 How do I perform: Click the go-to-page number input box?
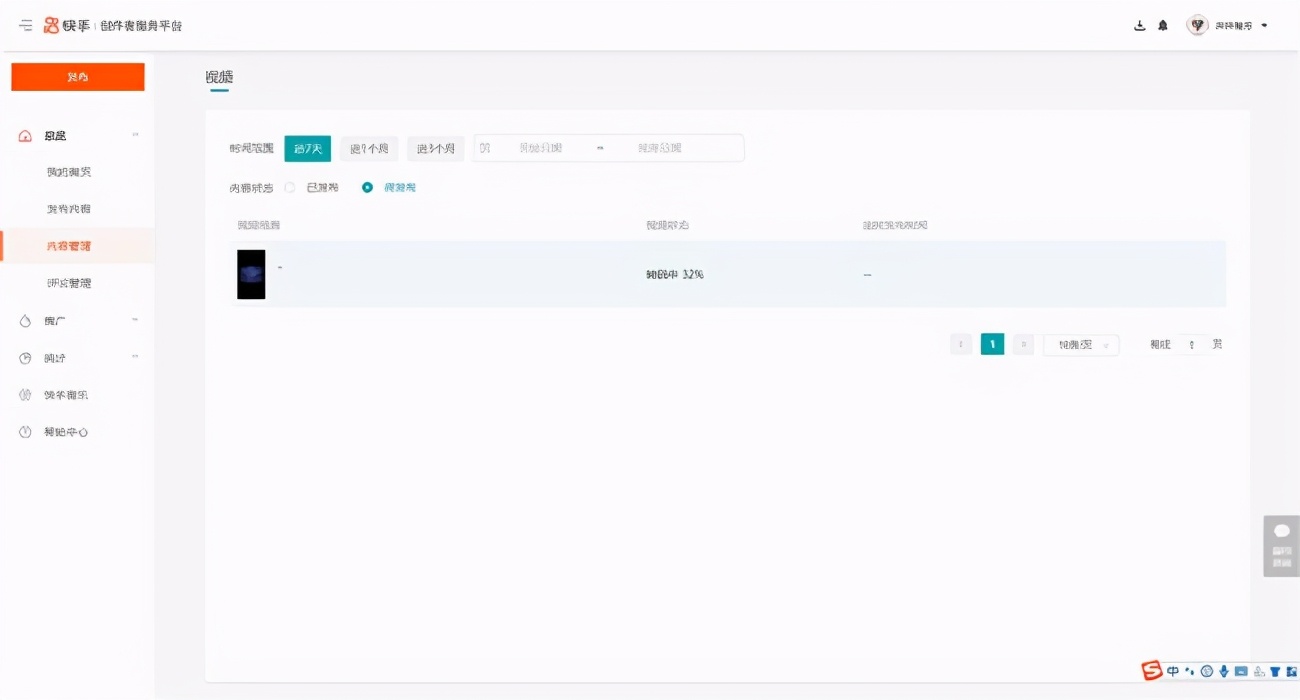[x=1191, y=344]
